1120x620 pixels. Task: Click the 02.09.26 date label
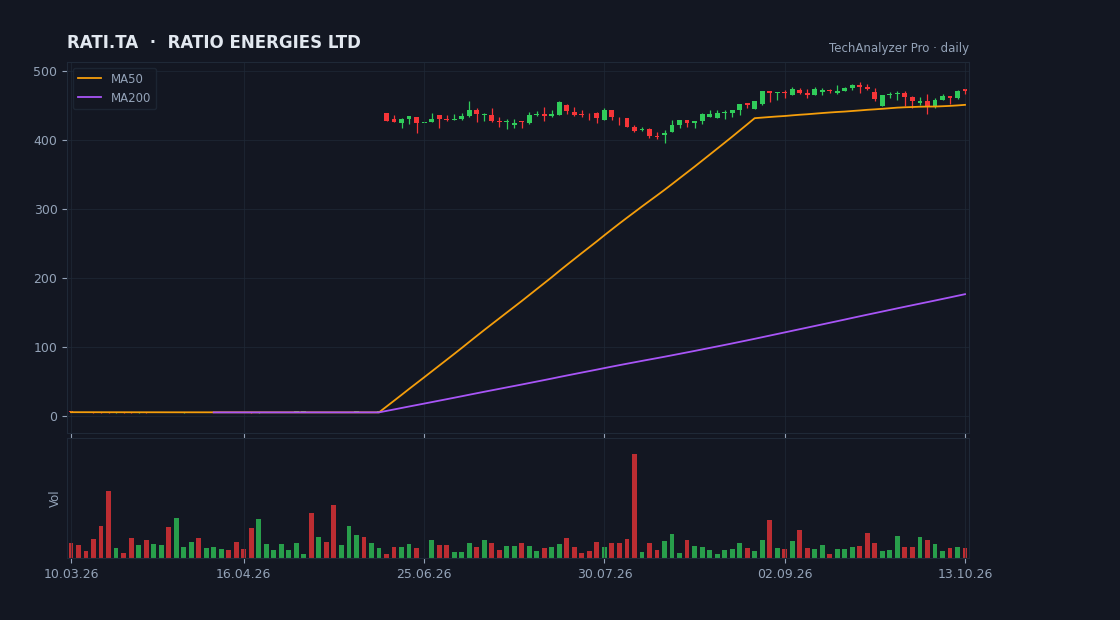point(785,574)
